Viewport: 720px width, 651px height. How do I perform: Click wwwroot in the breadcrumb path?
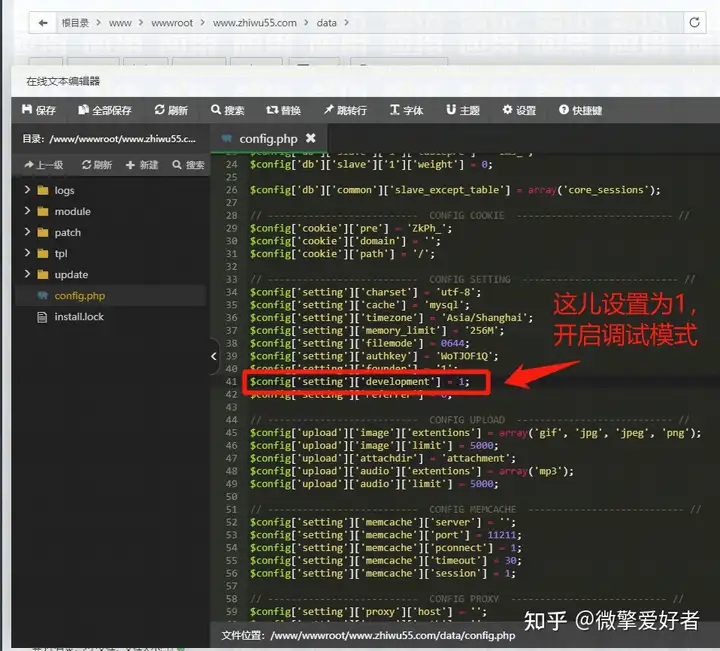(x=172, y=23)
